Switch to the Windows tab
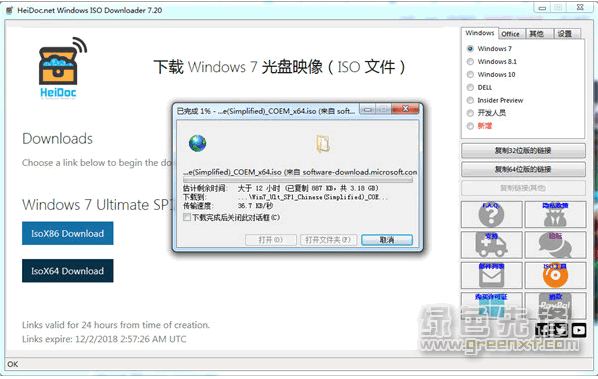598x379 pixels. click(x=479, y=33)
